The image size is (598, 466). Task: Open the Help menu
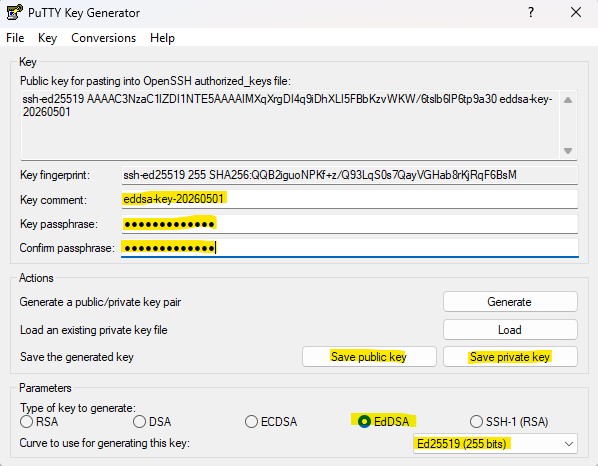tap(162, 38)
